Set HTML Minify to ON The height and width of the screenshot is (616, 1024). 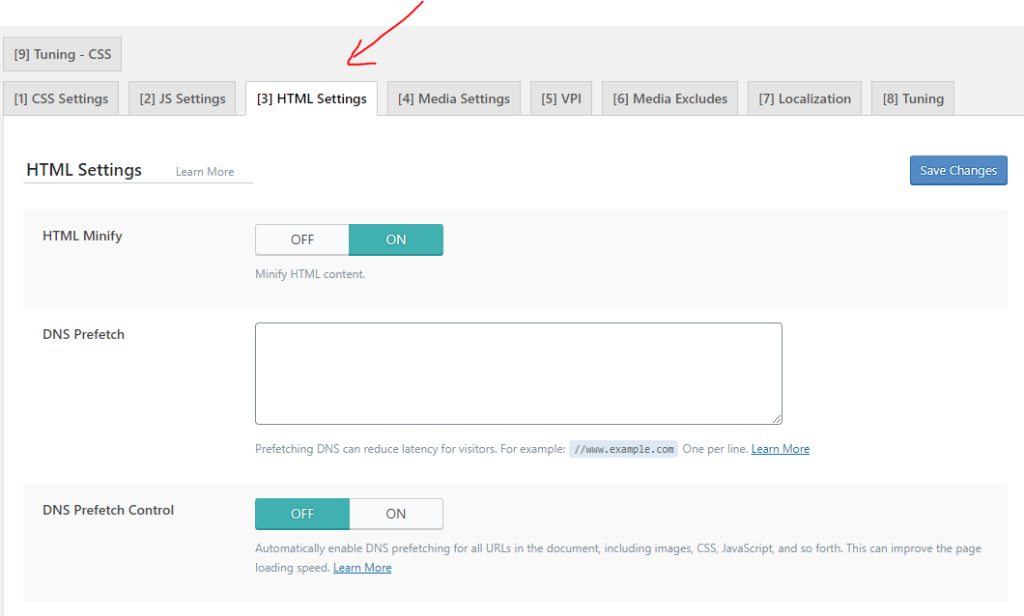click(x=396, y=240)
